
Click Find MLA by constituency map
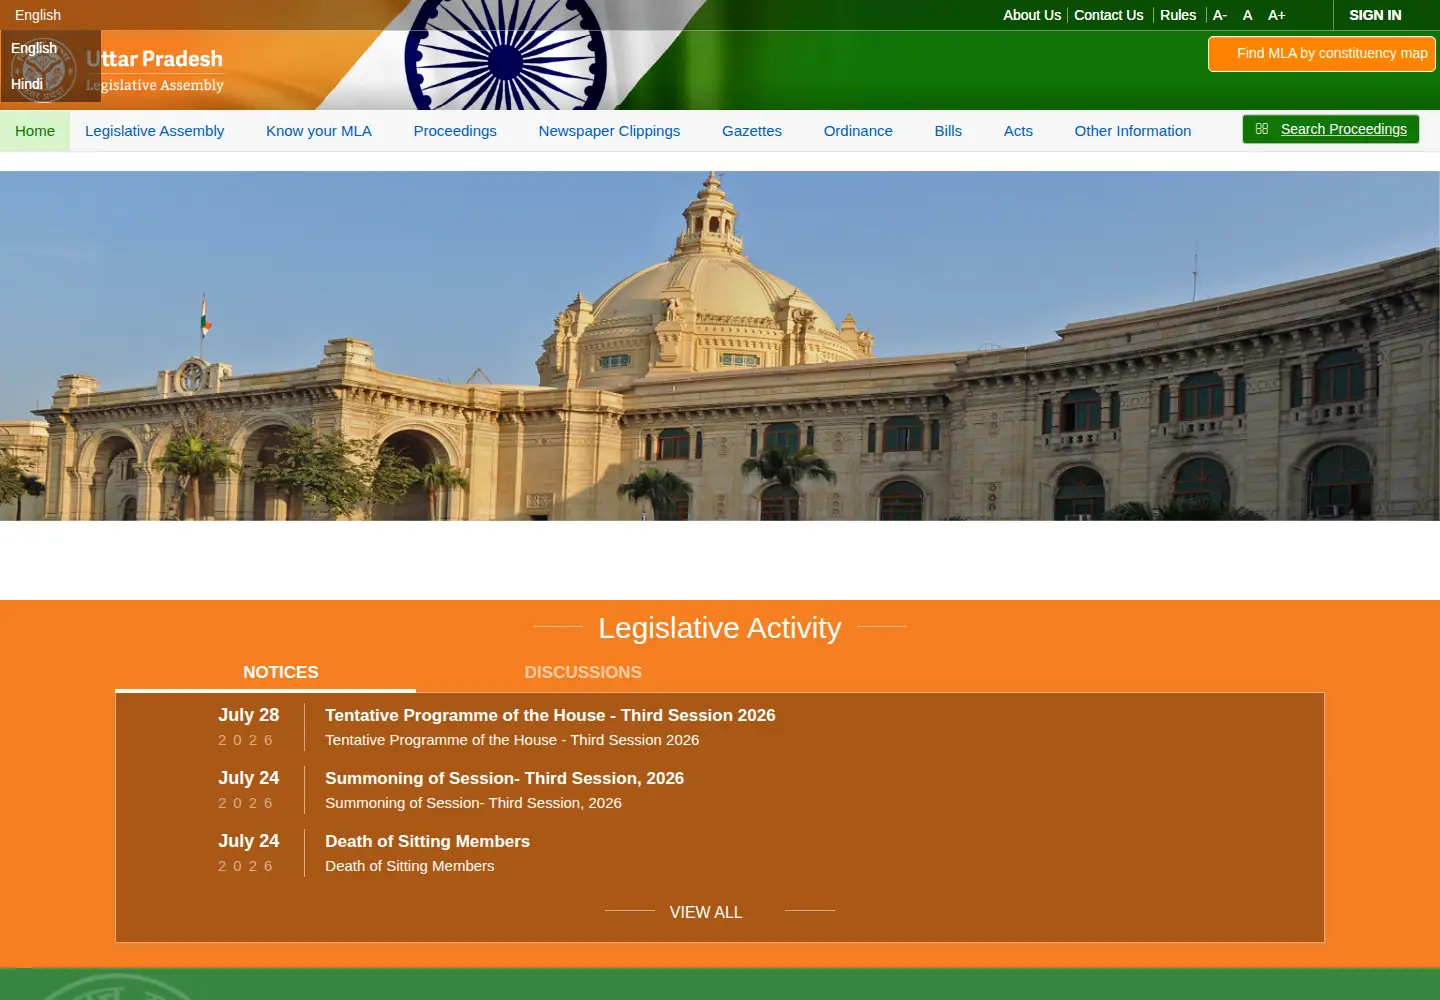click(1322, 54)
